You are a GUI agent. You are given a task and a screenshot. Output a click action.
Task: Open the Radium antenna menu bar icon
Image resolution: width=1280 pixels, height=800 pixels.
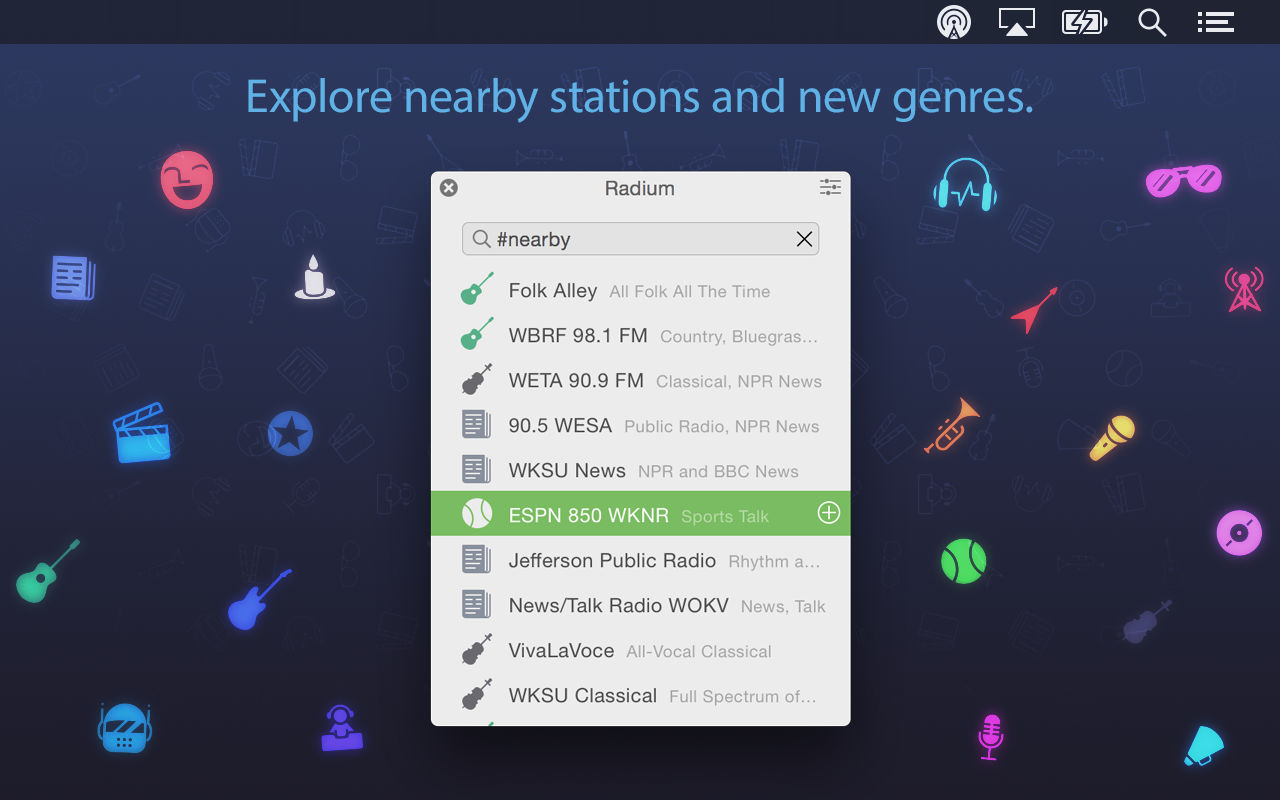(x=954, y=22)
